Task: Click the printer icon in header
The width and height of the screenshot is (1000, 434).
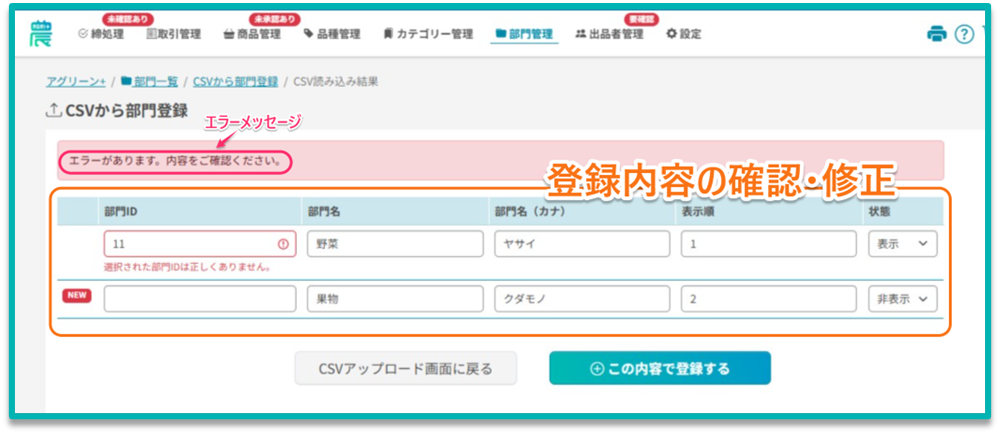Action: (x=936, y=34)
